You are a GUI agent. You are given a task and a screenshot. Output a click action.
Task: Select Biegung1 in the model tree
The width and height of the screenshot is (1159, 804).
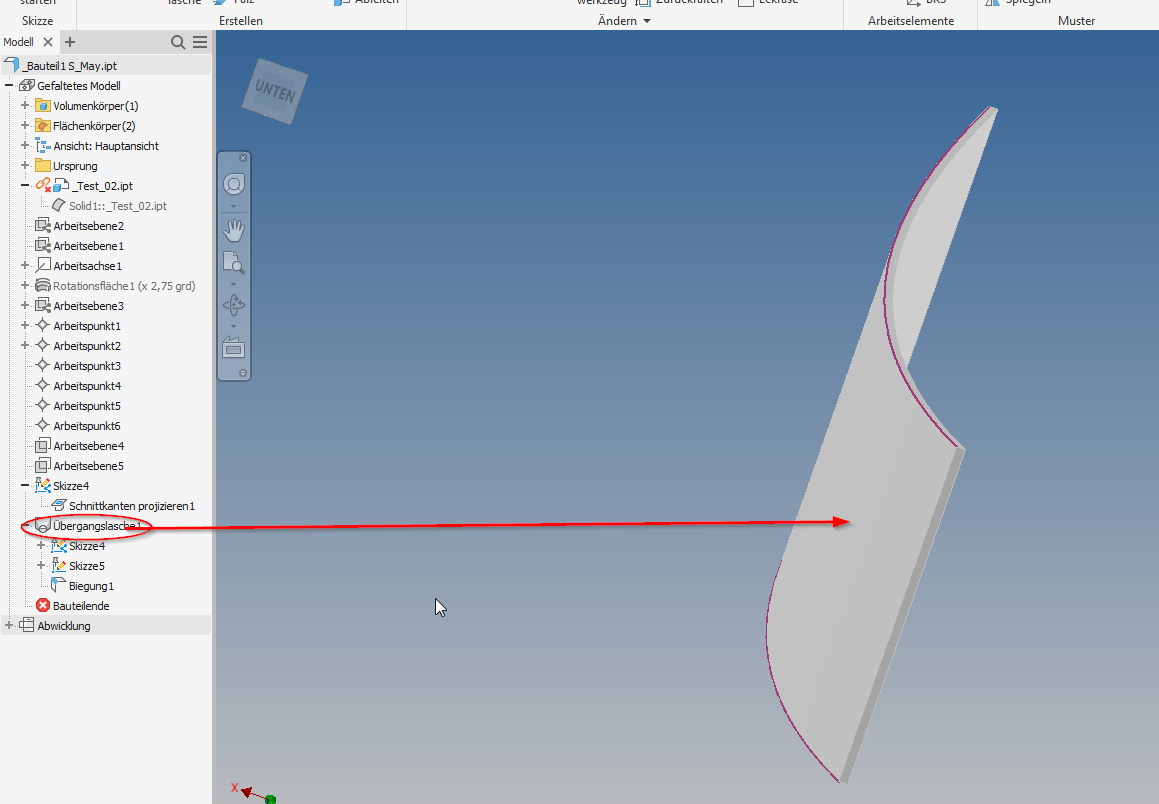coord(90,585)
